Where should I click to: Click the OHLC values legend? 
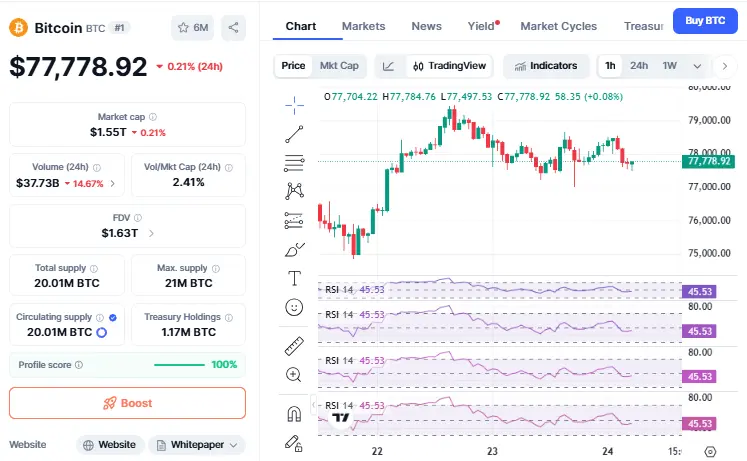click(x=473, y=97)
